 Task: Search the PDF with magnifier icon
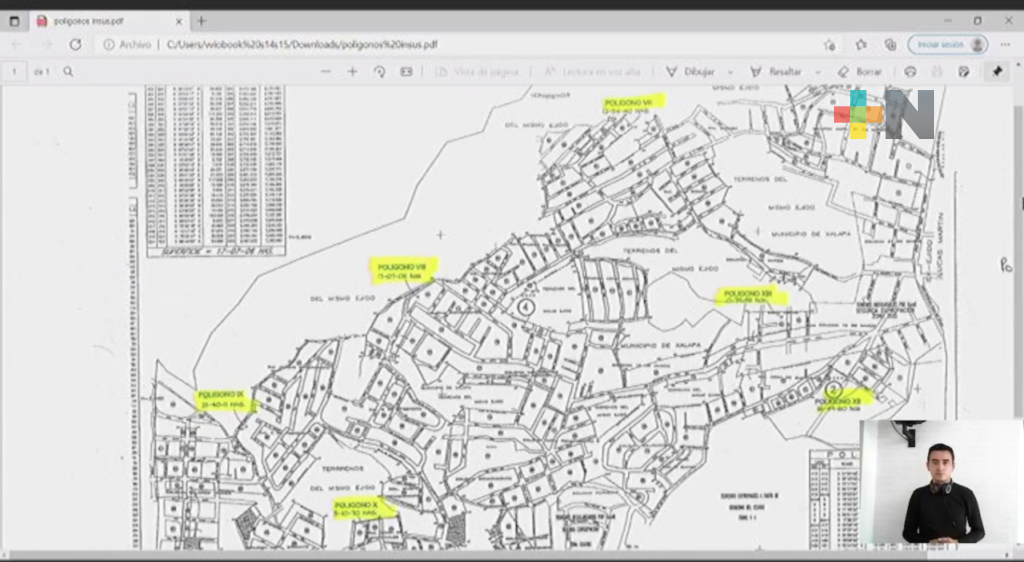click(68, 72)
